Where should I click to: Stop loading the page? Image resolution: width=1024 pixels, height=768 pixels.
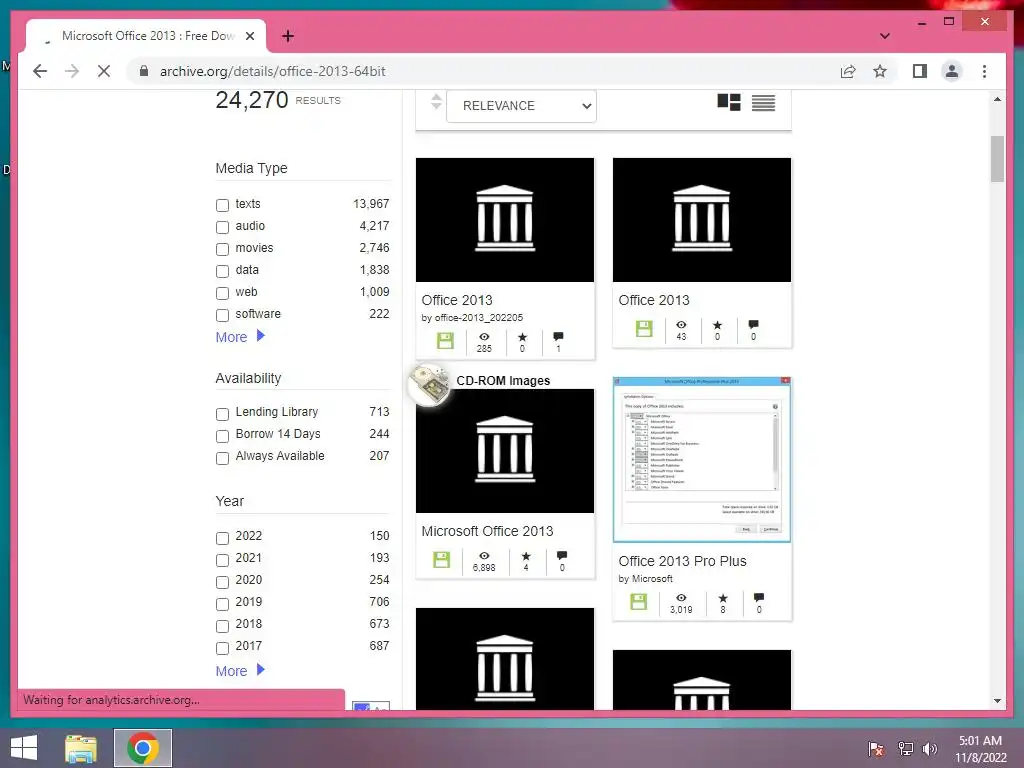coord(104,71)
